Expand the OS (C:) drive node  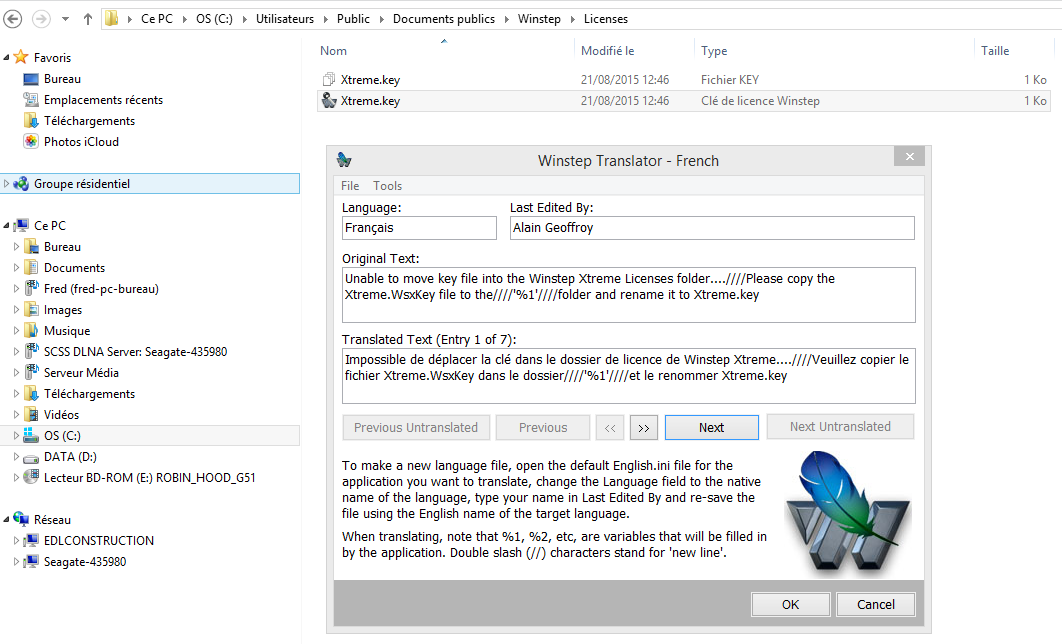pos(16,436)
